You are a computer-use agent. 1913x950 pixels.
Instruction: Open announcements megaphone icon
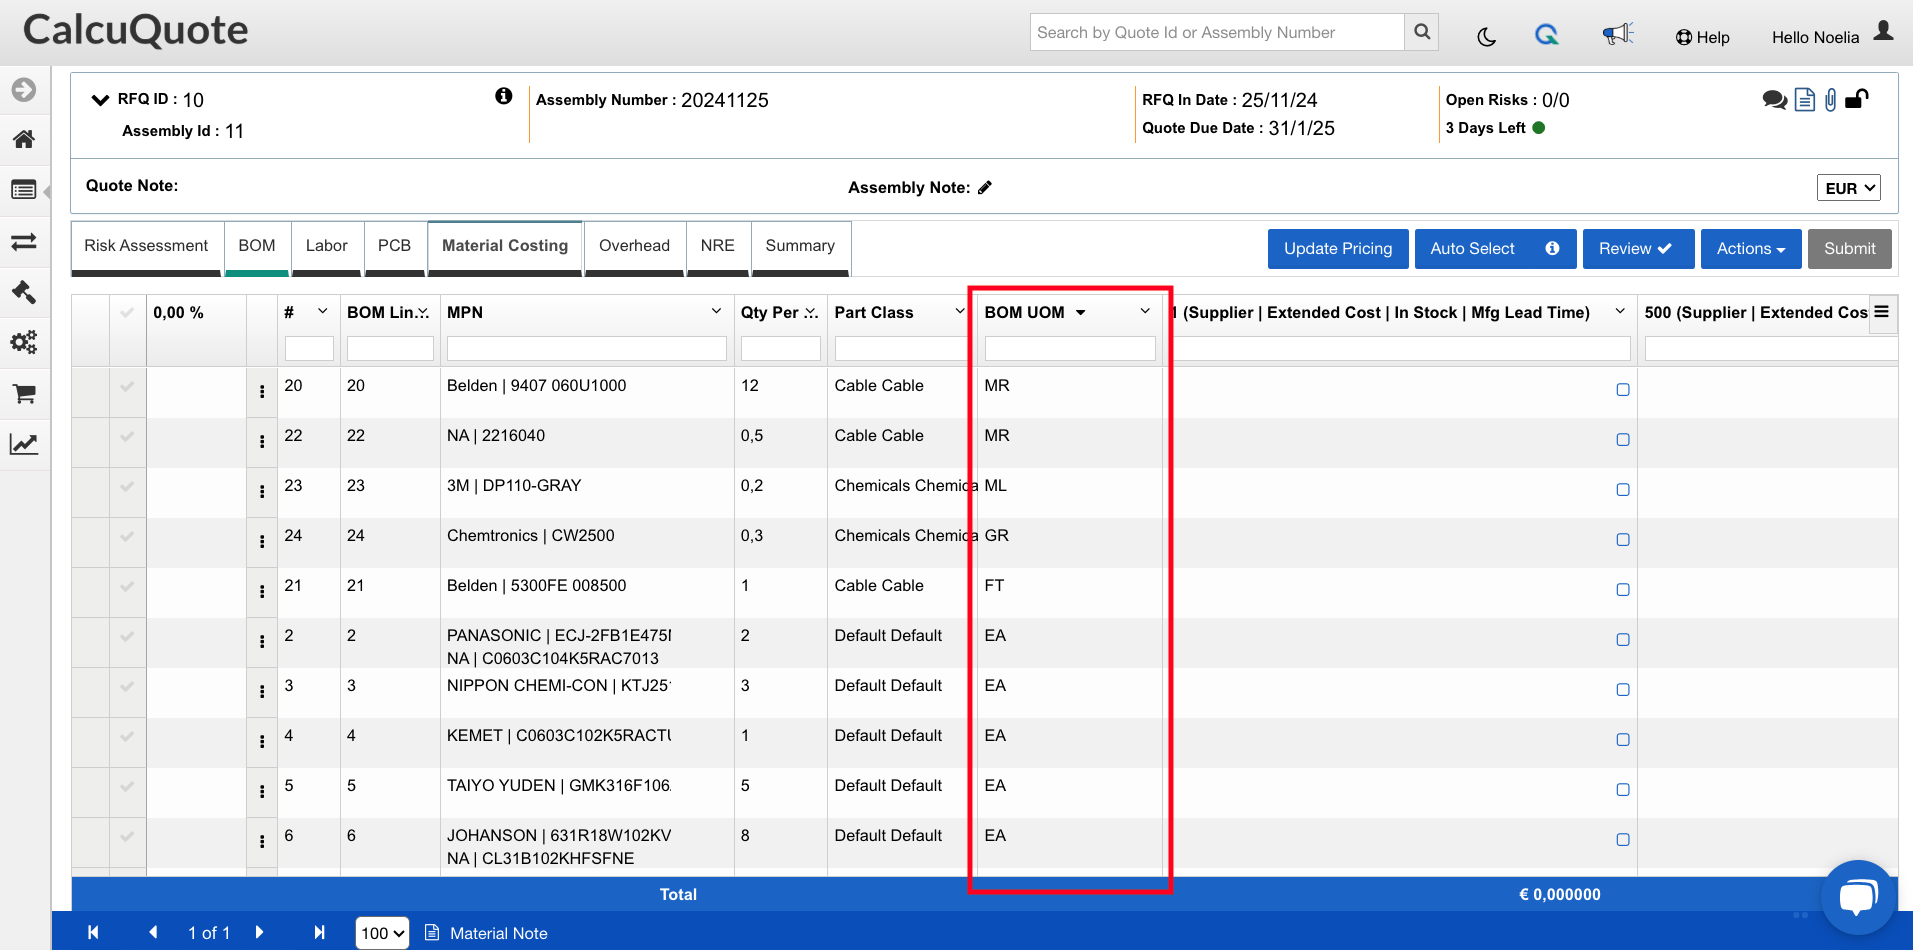1617,35
